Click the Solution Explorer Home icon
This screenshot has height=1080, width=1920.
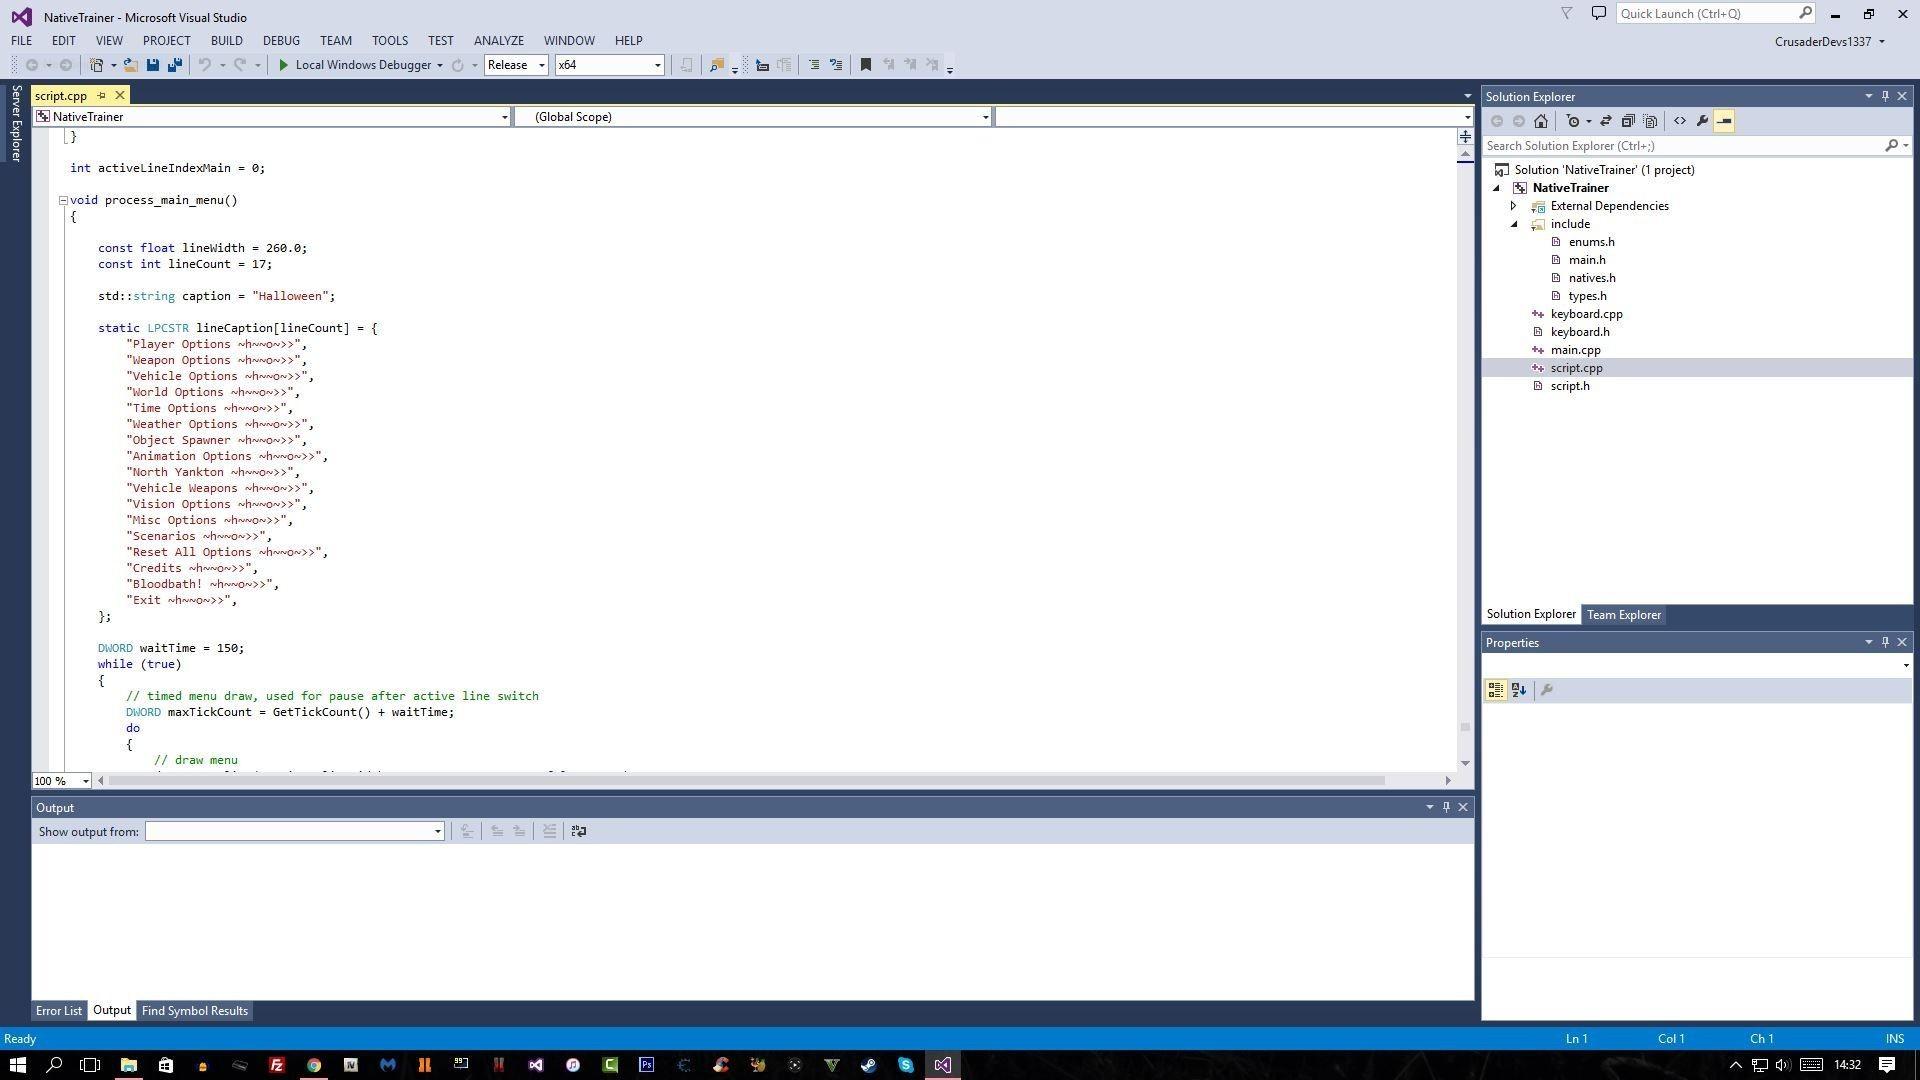(x=1541, y=121)
